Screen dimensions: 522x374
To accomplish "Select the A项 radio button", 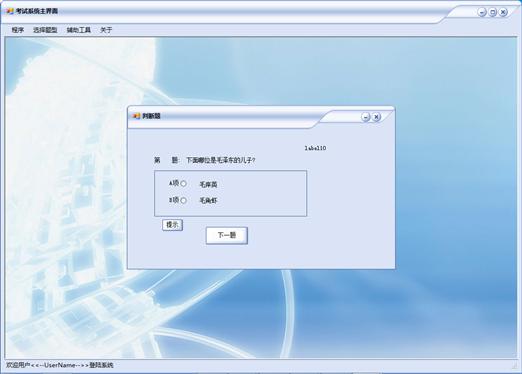I will pyautogui.click(x=183, y=184).
